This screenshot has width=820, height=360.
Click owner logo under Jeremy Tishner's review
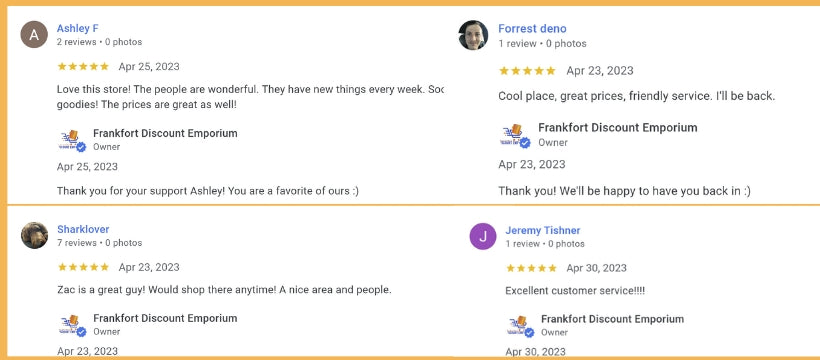click(x=521, y=326)
